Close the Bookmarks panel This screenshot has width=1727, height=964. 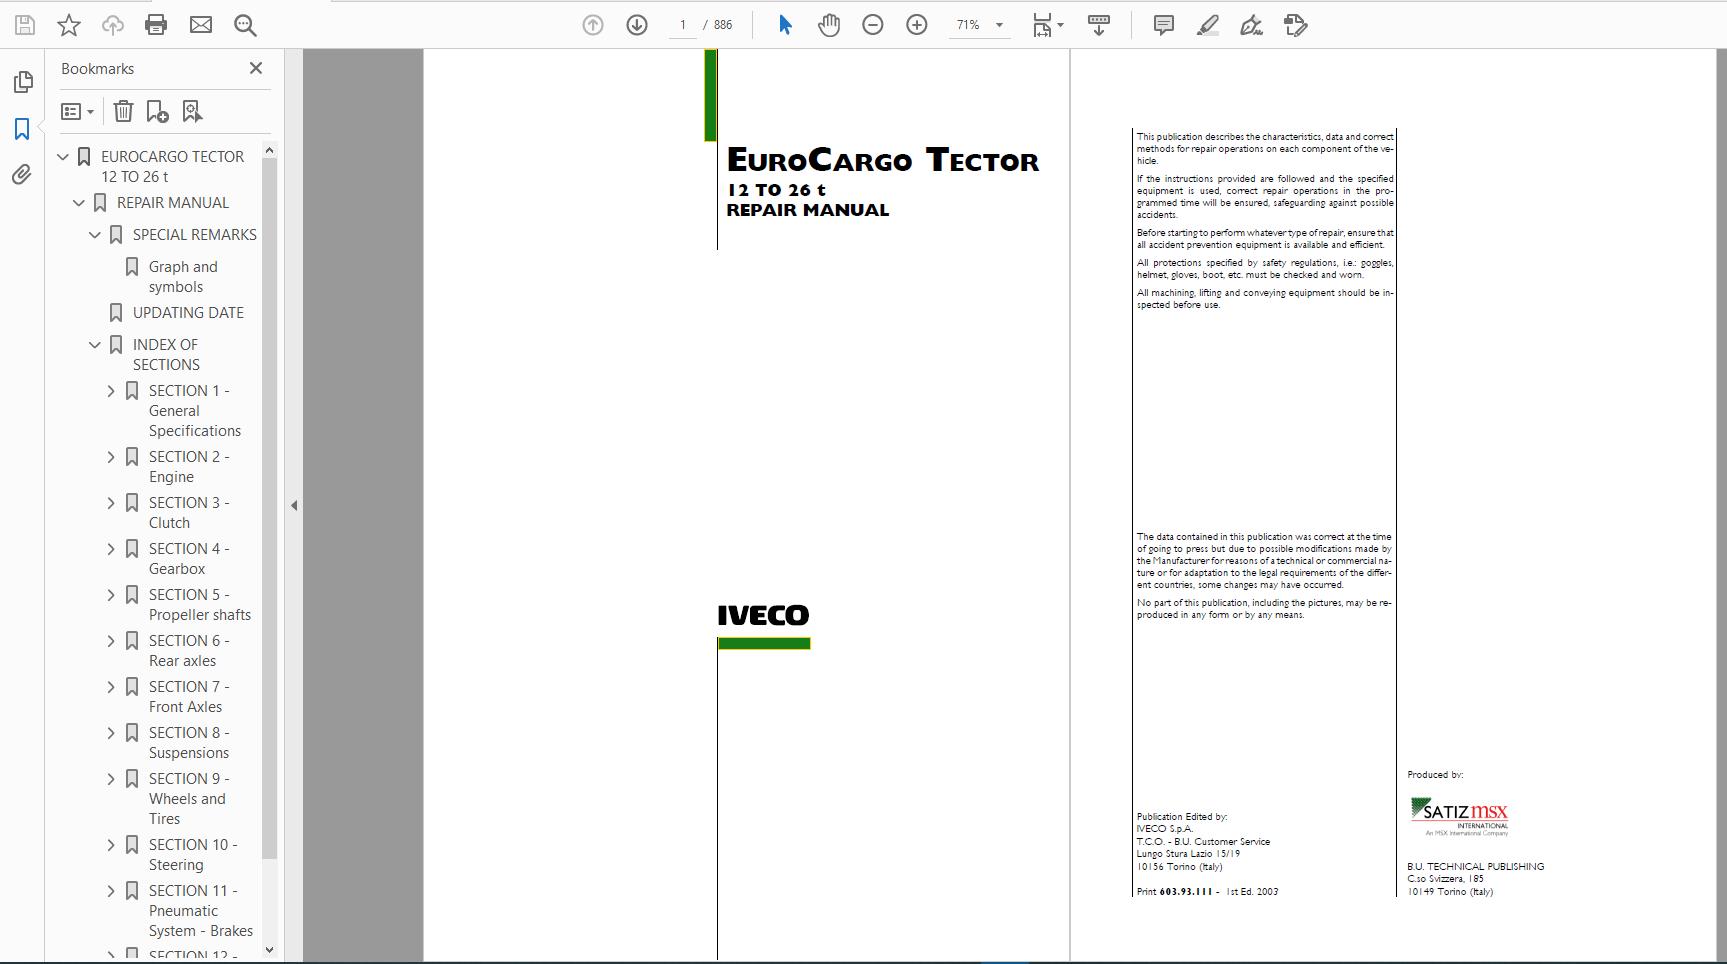256,68
